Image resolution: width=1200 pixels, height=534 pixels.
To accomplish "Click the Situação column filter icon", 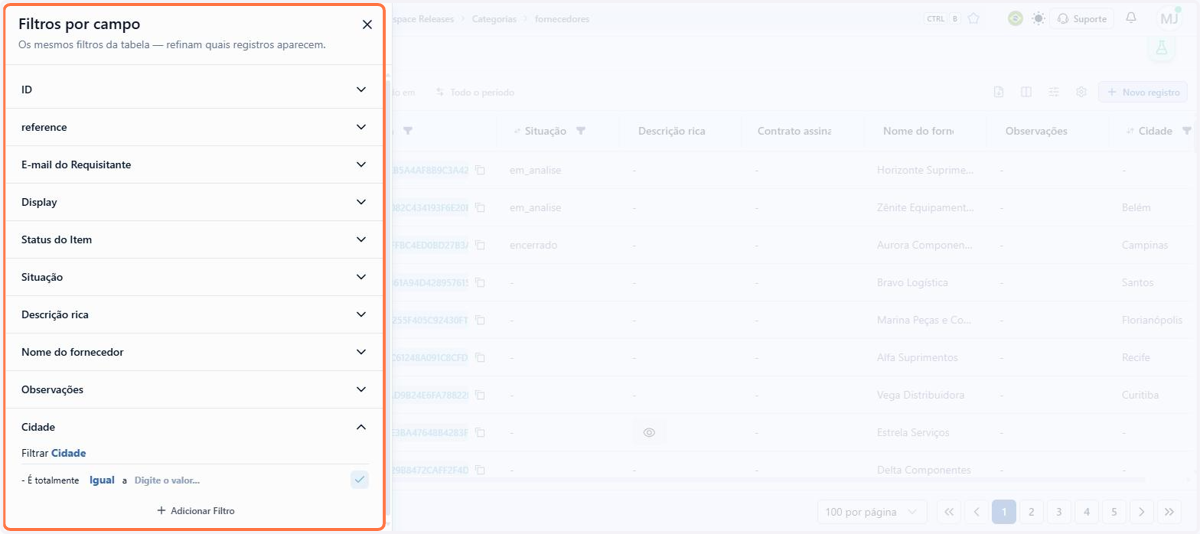I will (581, 131).
